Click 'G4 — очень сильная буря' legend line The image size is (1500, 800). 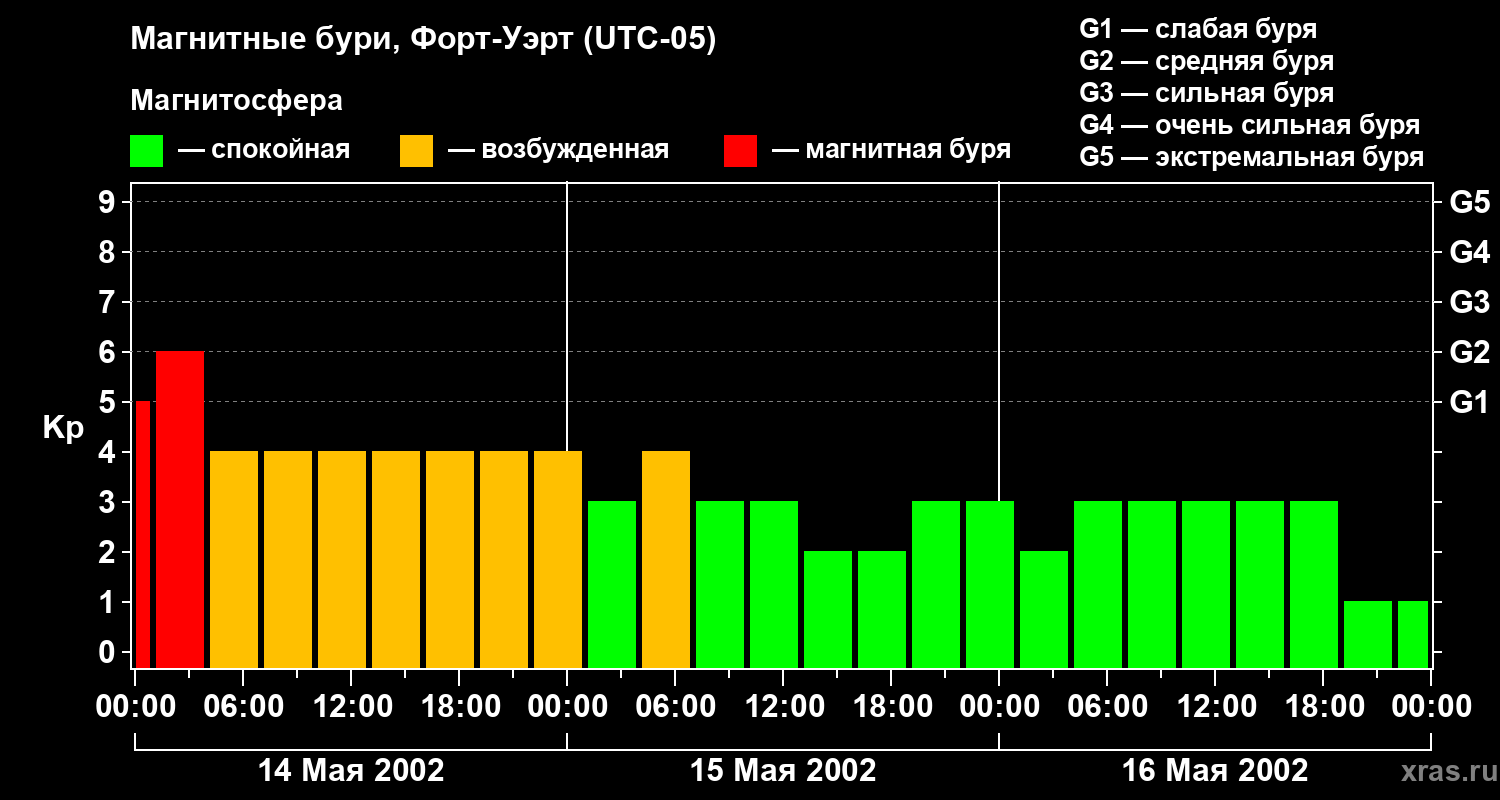(x=1250, y=125)
